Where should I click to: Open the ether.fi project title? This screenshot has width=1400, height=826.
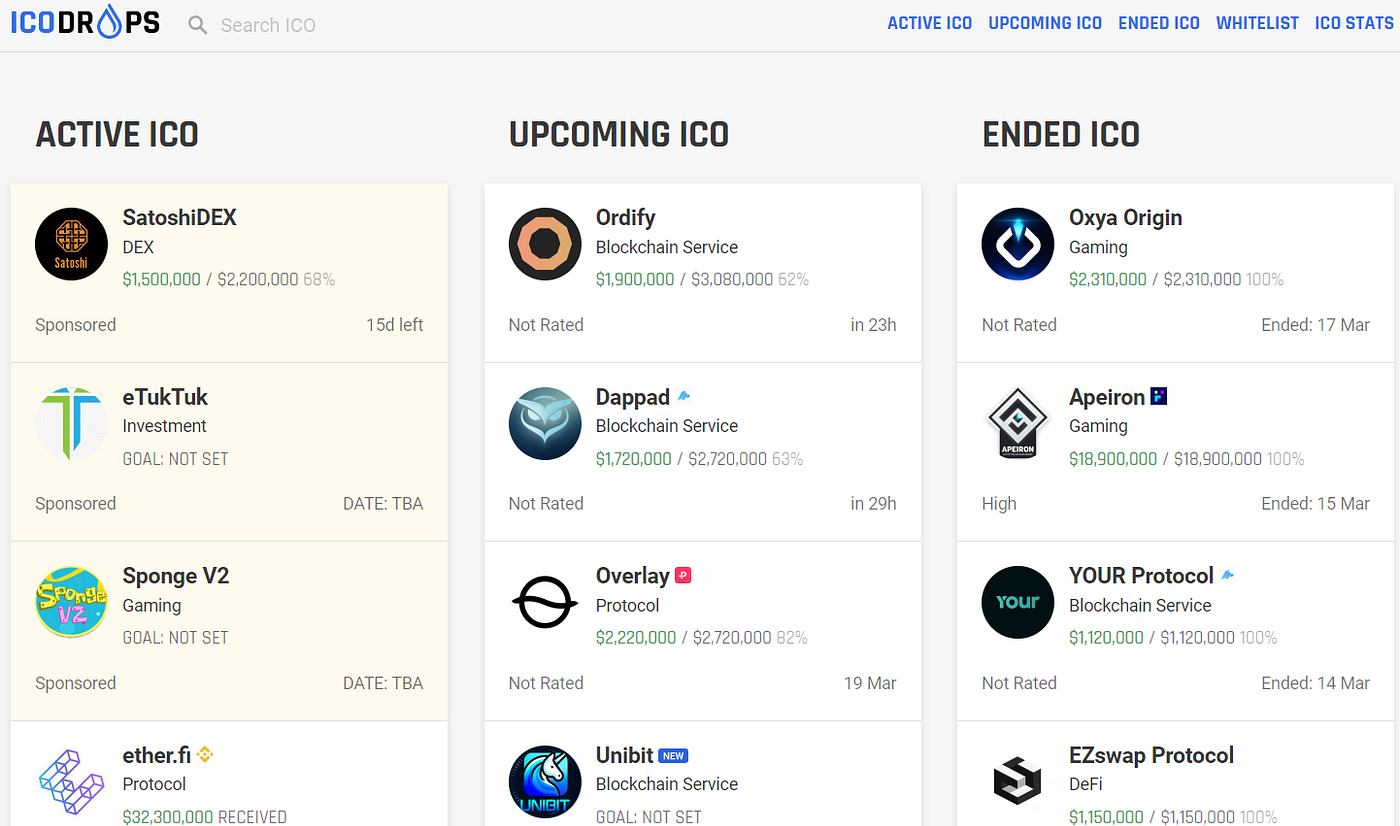point(156,755)
